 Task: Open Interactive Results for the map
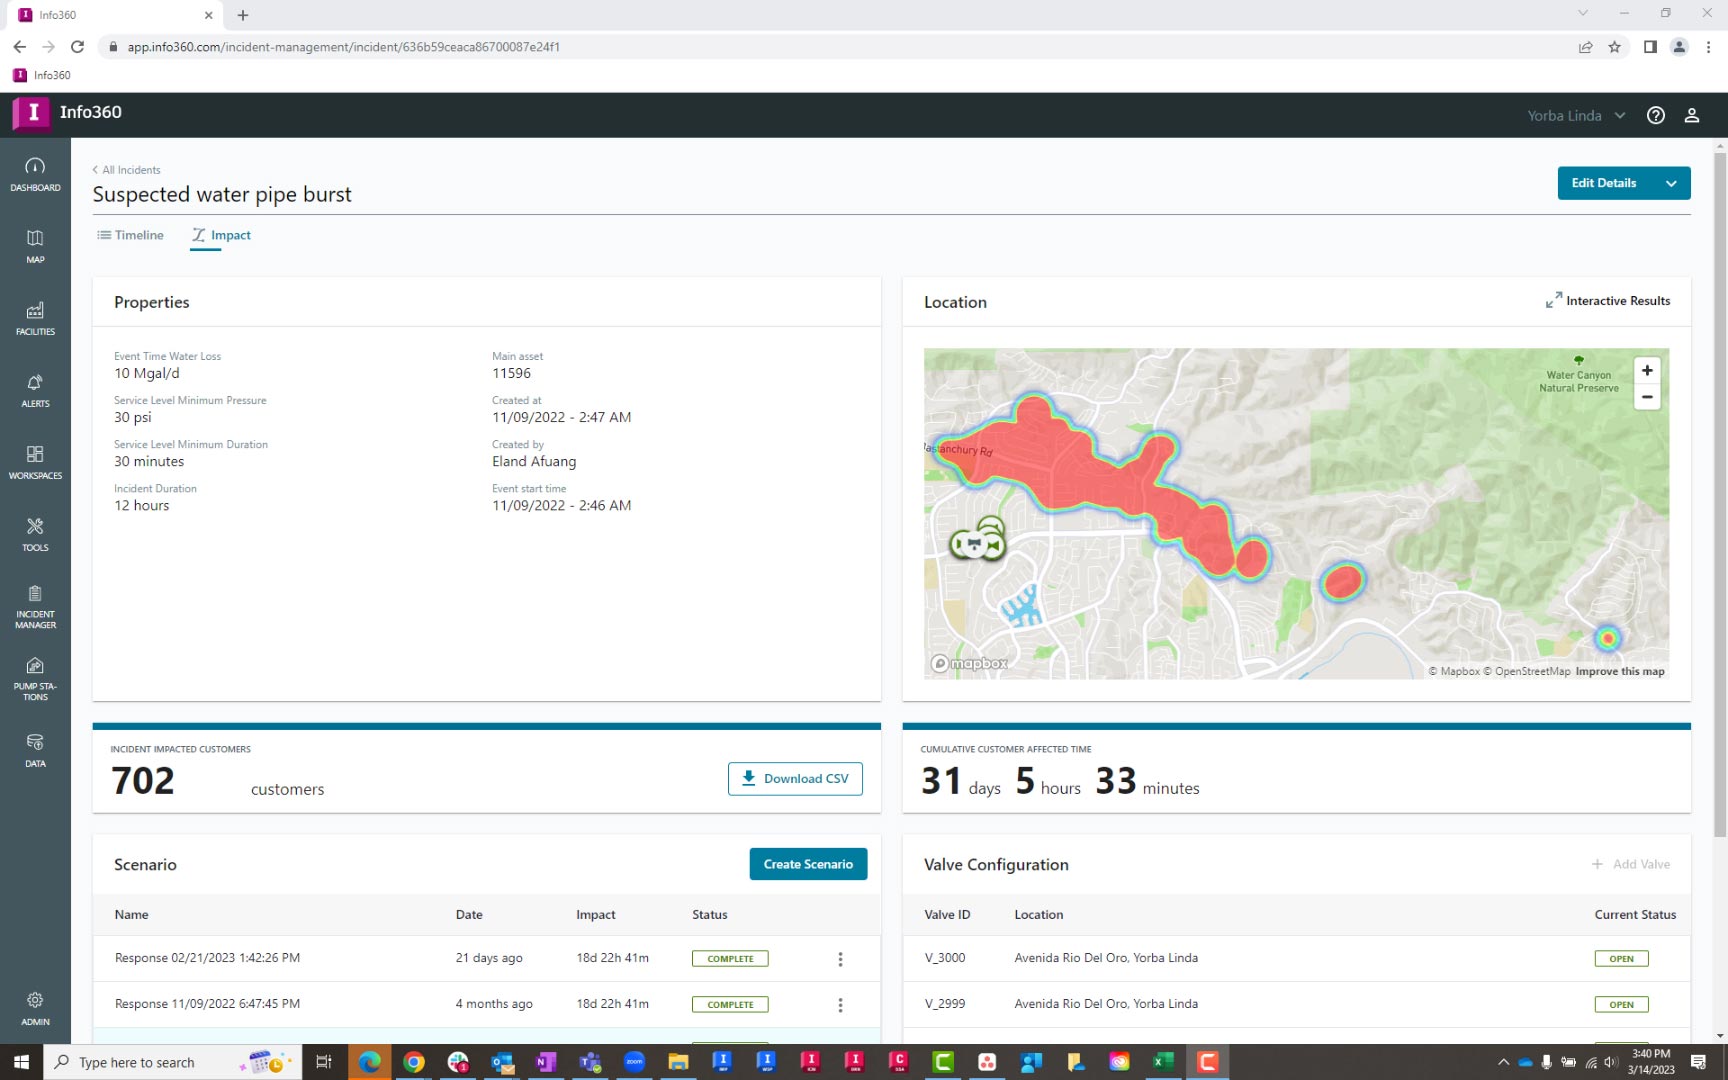[1607, 301]
